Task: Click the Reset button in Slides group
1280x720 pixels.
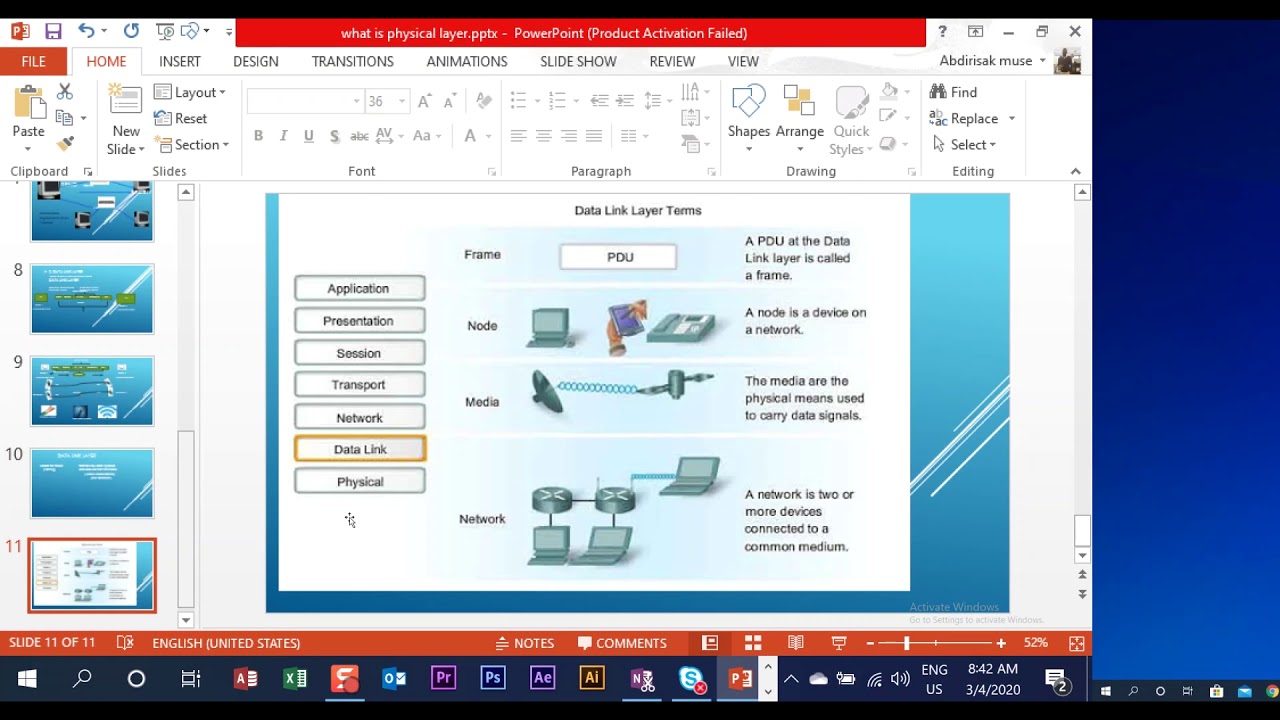Action: coord(181,118)
